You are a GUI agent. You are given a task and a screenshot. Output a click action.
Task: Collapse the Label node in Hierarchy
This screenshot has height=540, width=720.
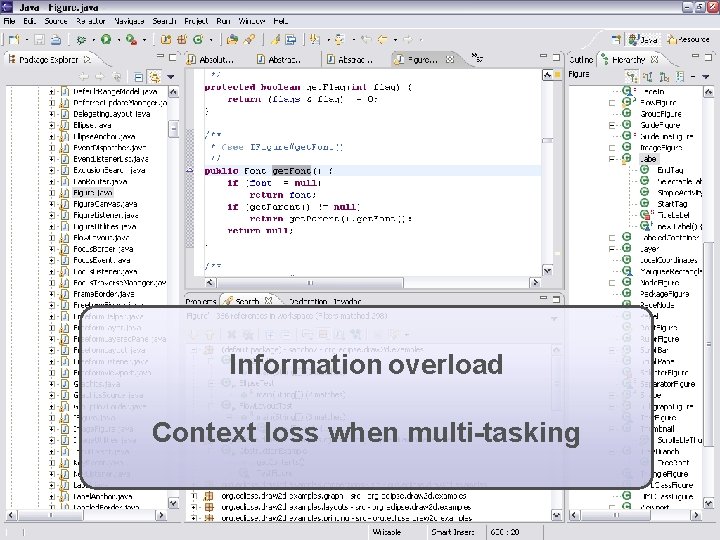(612, 159)
